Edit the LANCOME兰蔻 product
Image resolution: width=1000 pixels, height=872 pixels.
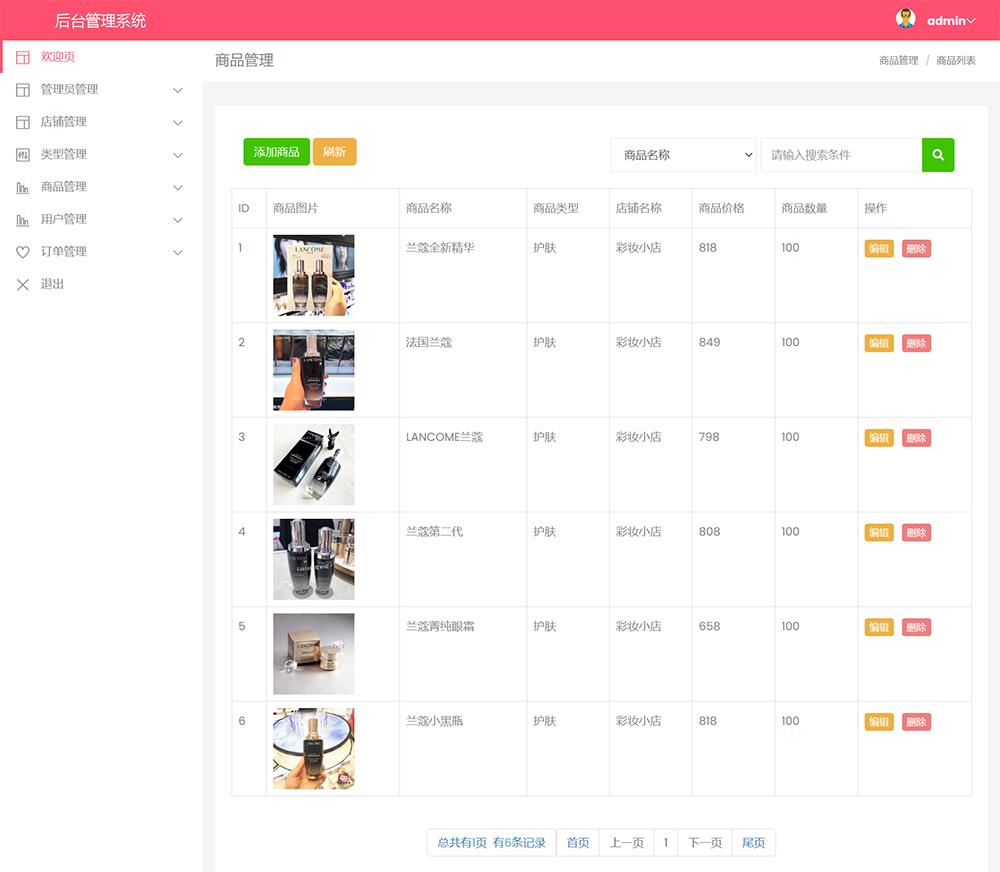879,438
